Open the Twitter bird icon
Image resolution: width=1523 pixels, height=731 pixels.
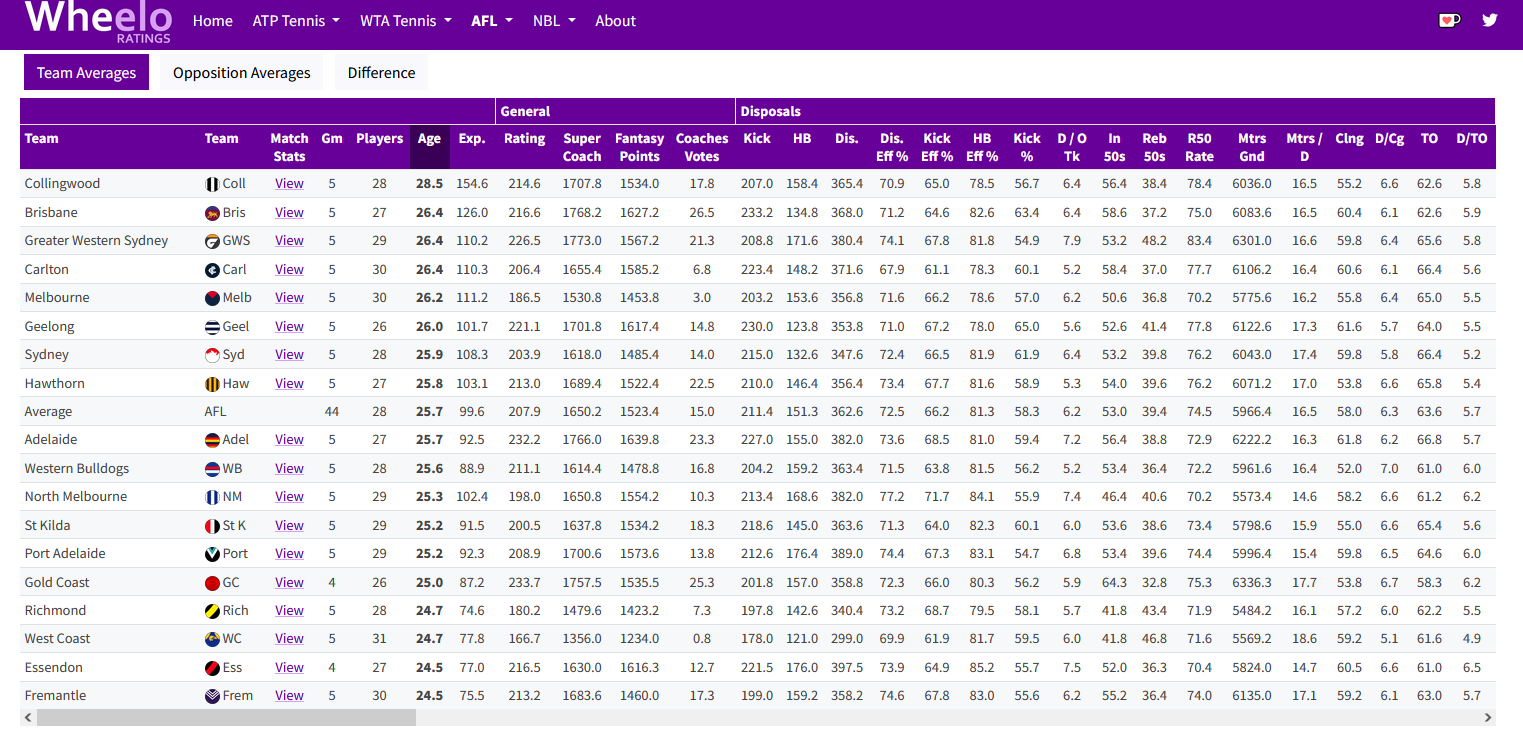(1490, 20)
